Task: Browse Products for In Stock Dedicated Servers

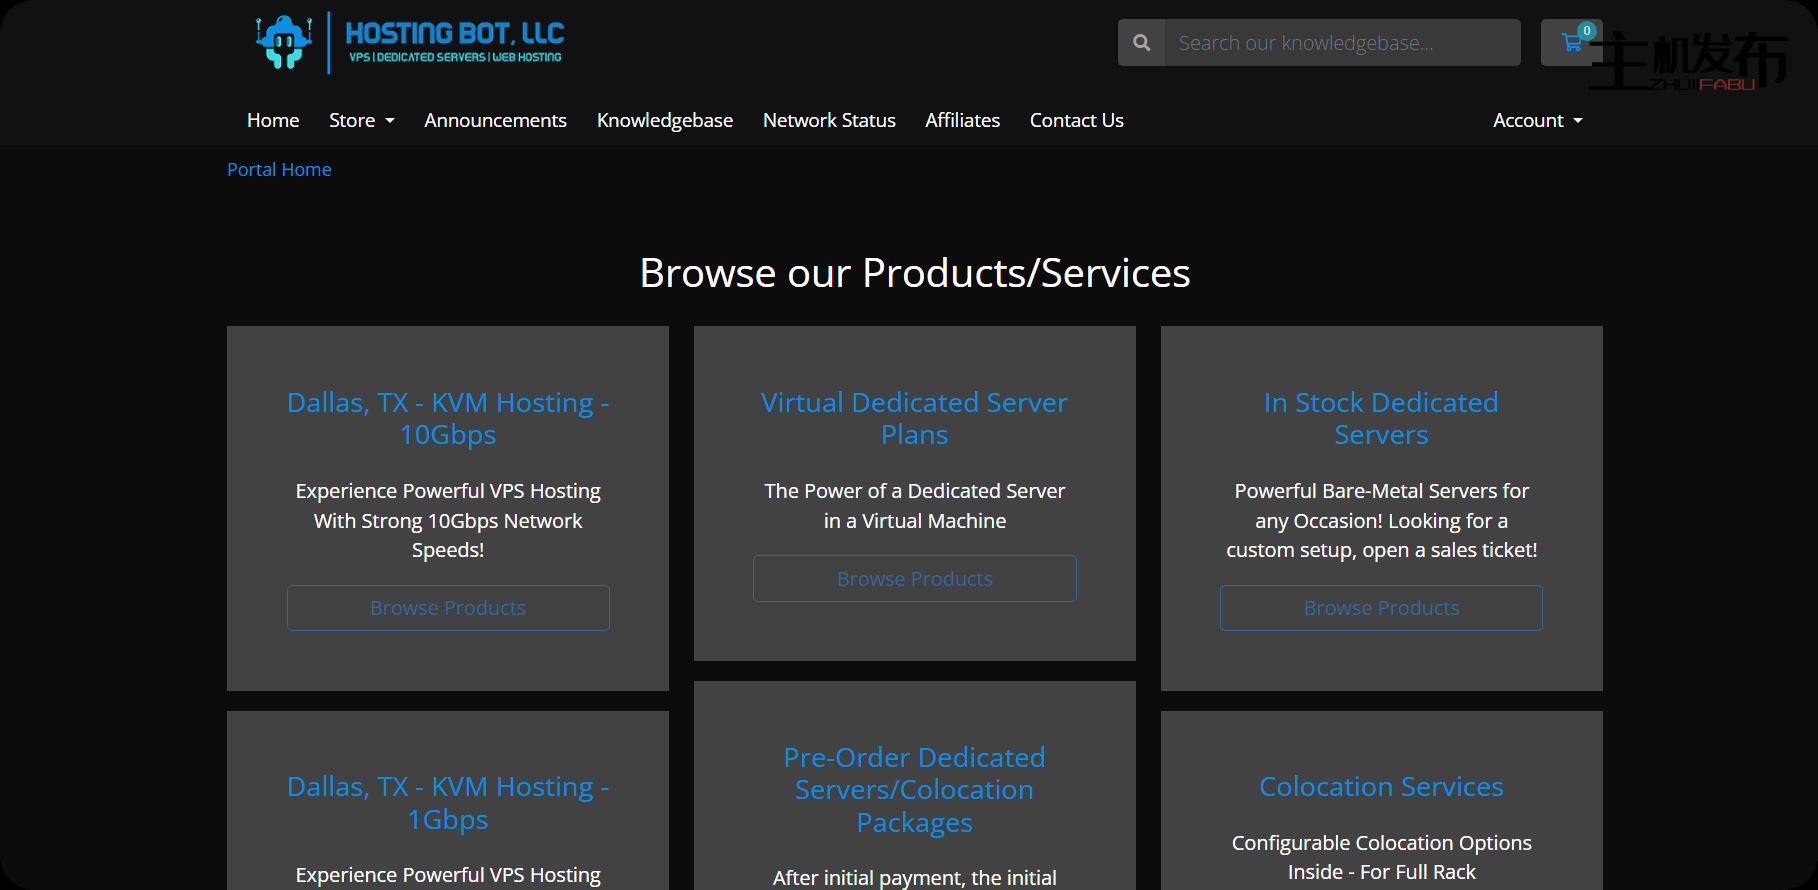Action: 1381,608
